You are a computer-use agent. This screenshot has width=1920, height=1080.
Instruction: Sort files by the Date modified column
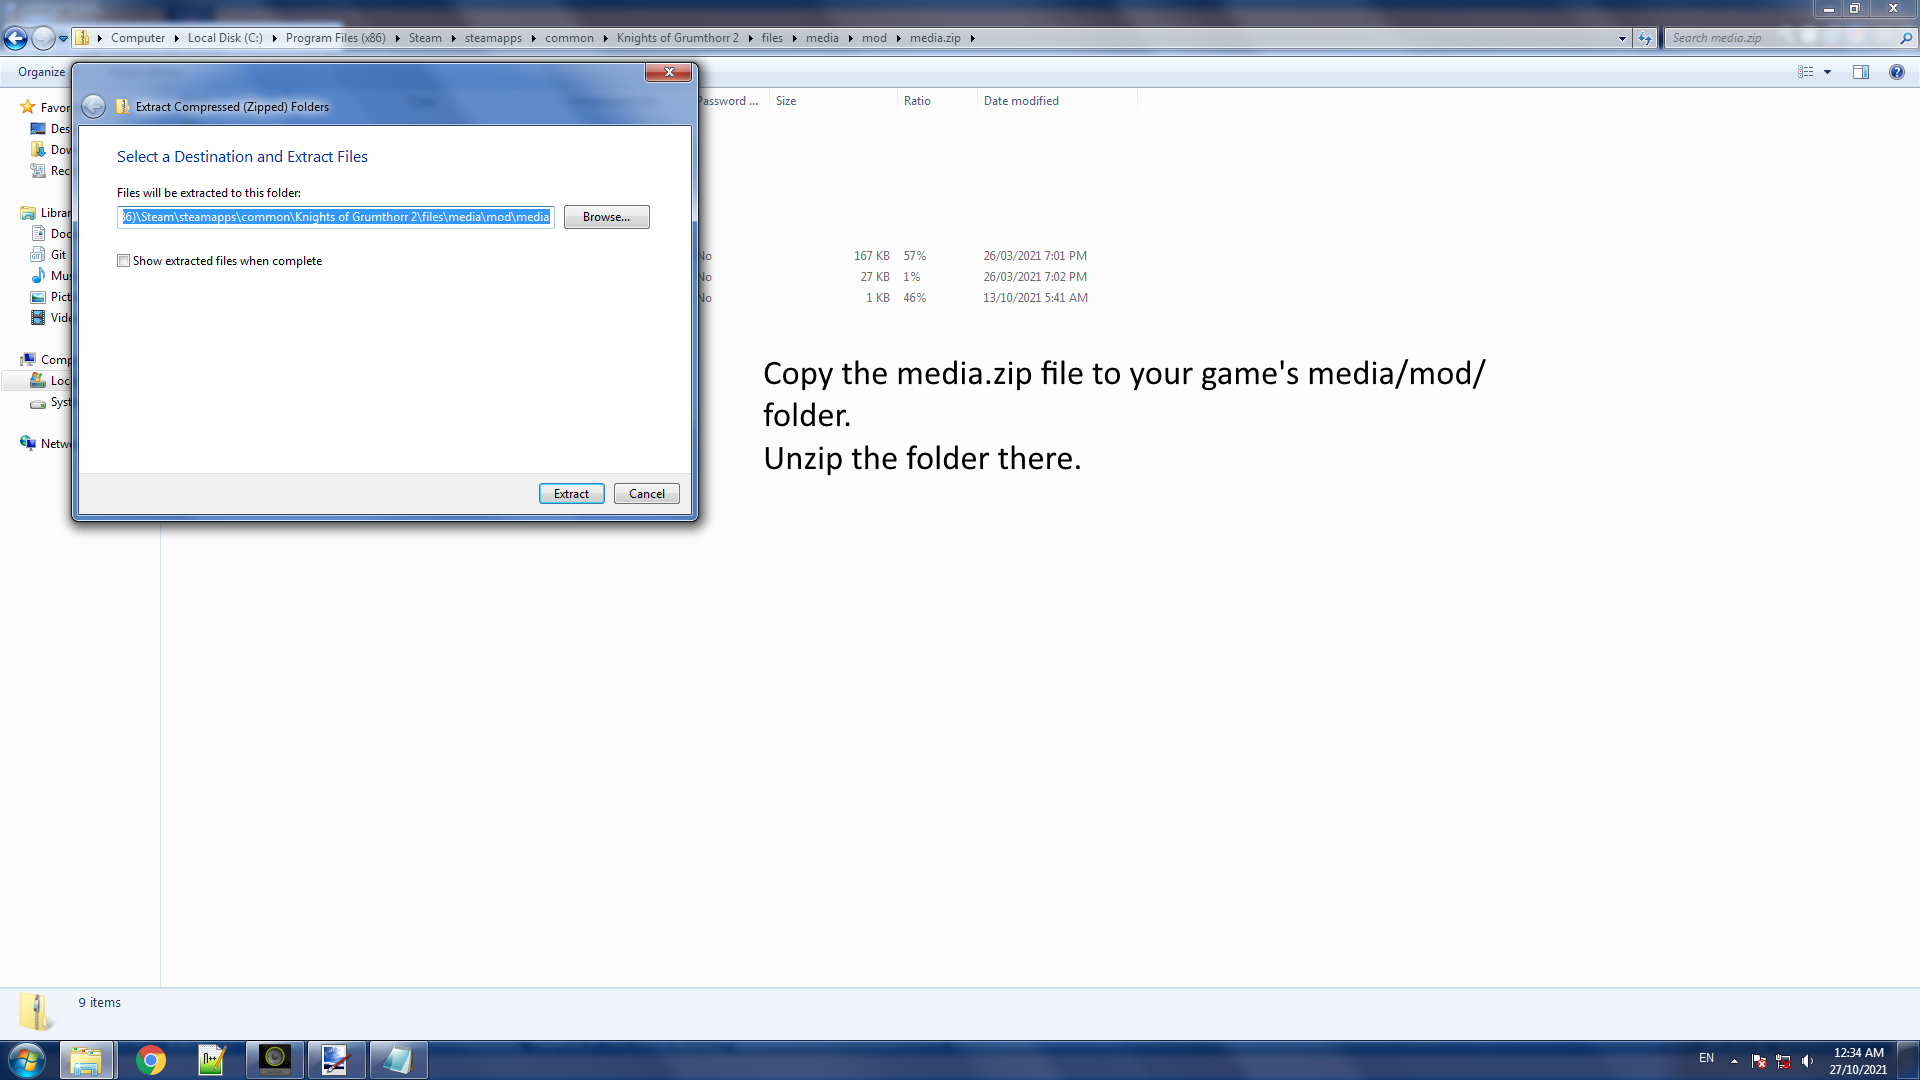[1021, 101]
